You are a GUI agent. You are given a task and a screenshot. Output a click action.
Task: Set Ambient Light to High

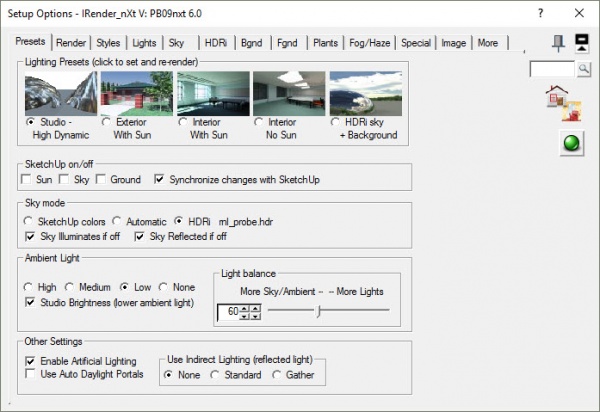[28, 285]
